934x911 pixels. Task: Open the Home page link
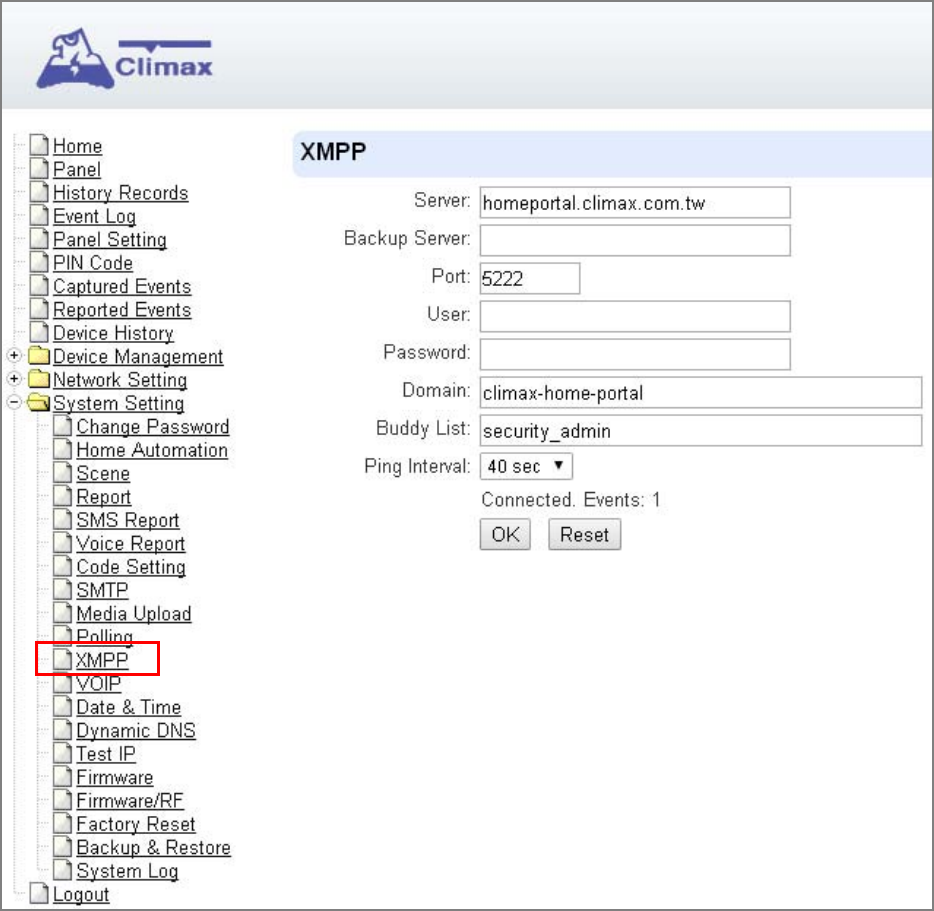[77, 146]
